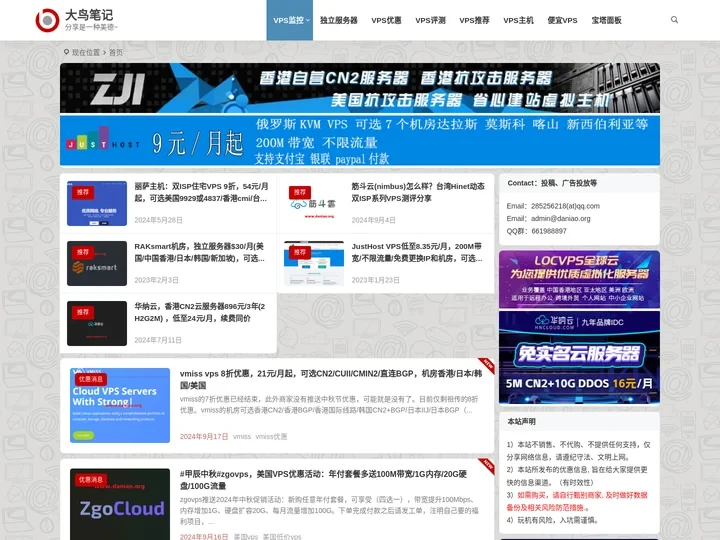Click 首页 breadcrumb link
Viewport: 720px width, 540px height.
[x=116, y=52]
